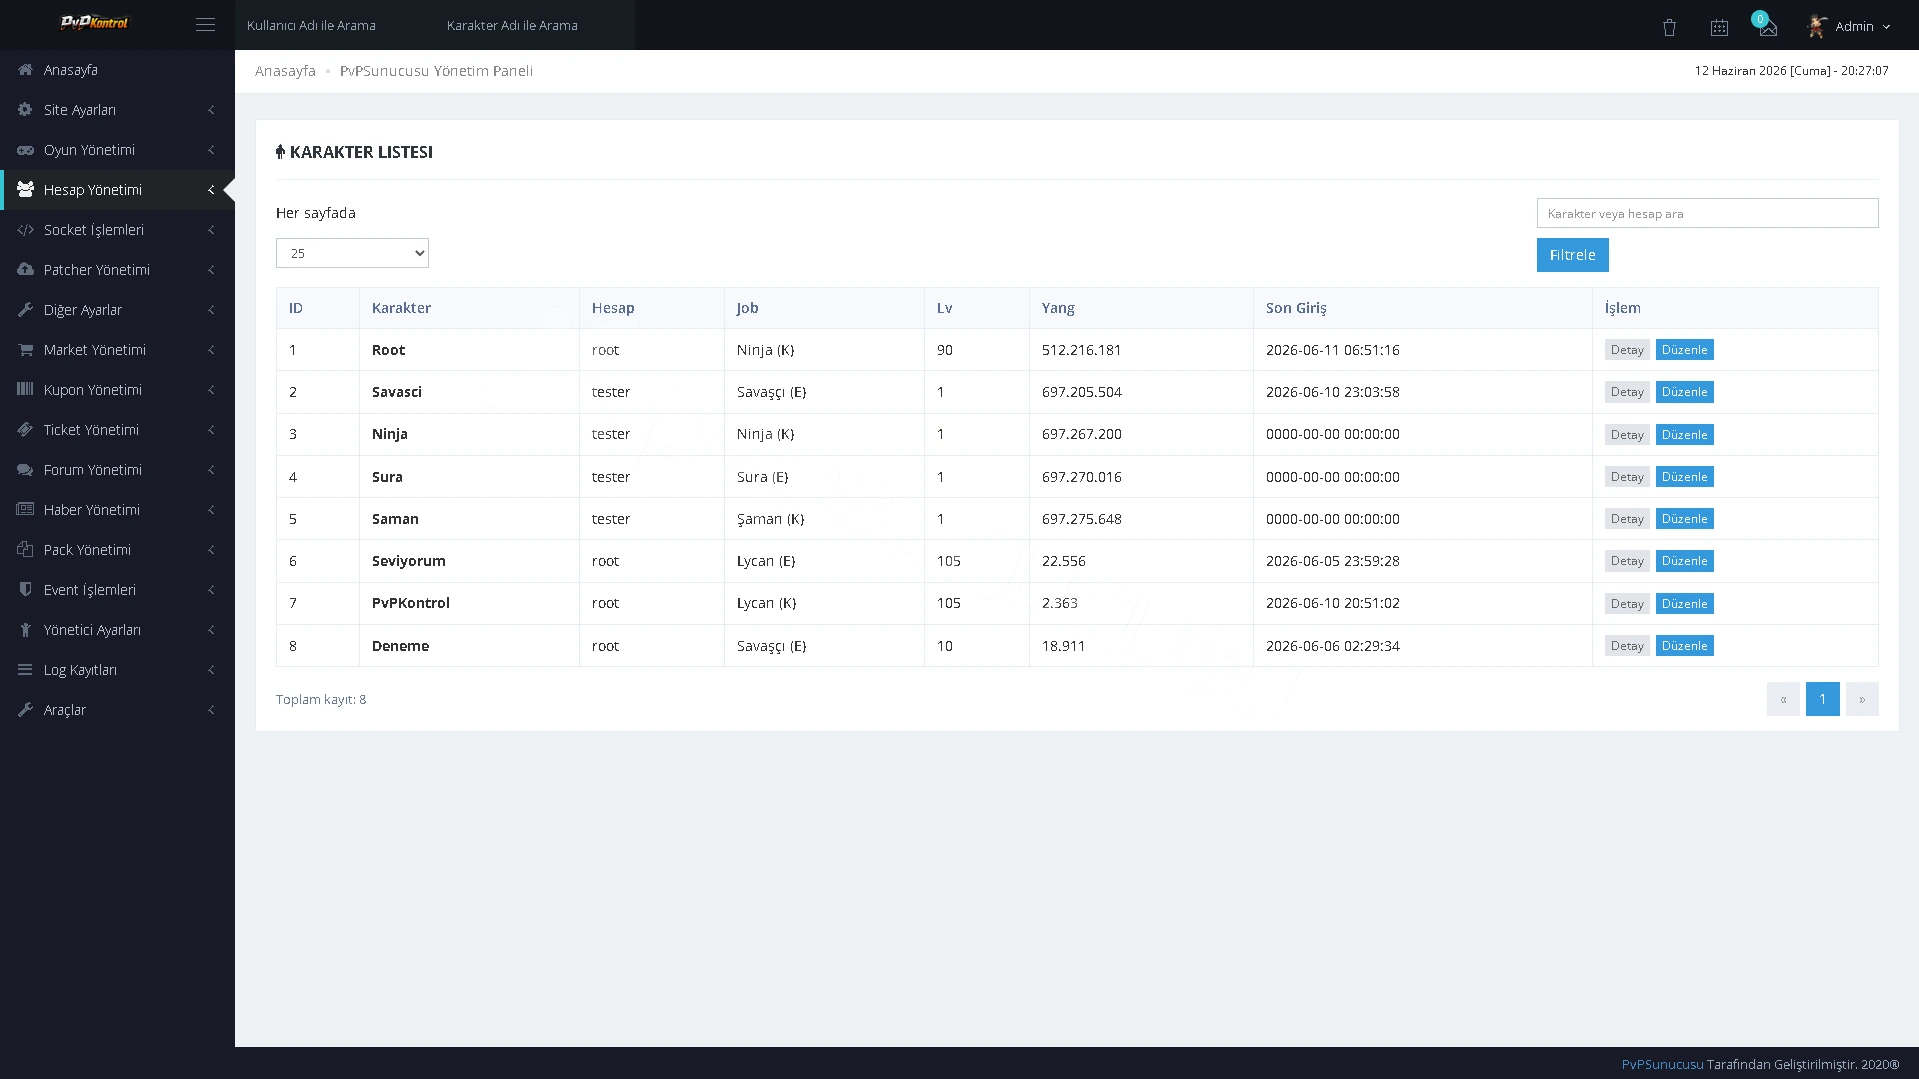This screenshot has height=1079, width=1919.
Task: Click the Oyun Yönetimi gamepad icon
Action: pos(25,150)
